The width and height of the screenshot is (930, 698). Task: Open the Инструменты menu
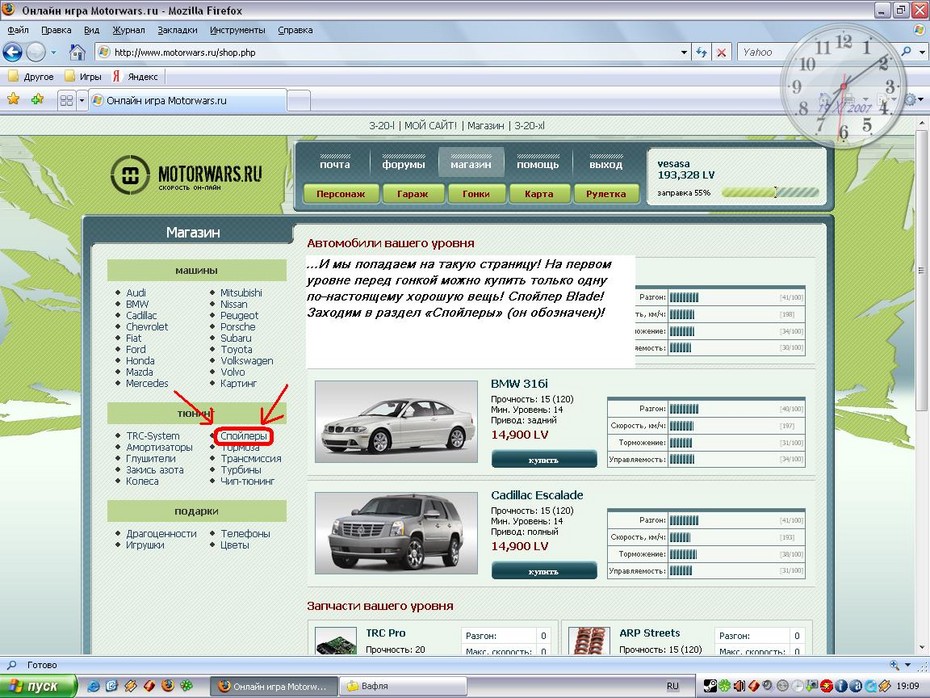[237, 30]
